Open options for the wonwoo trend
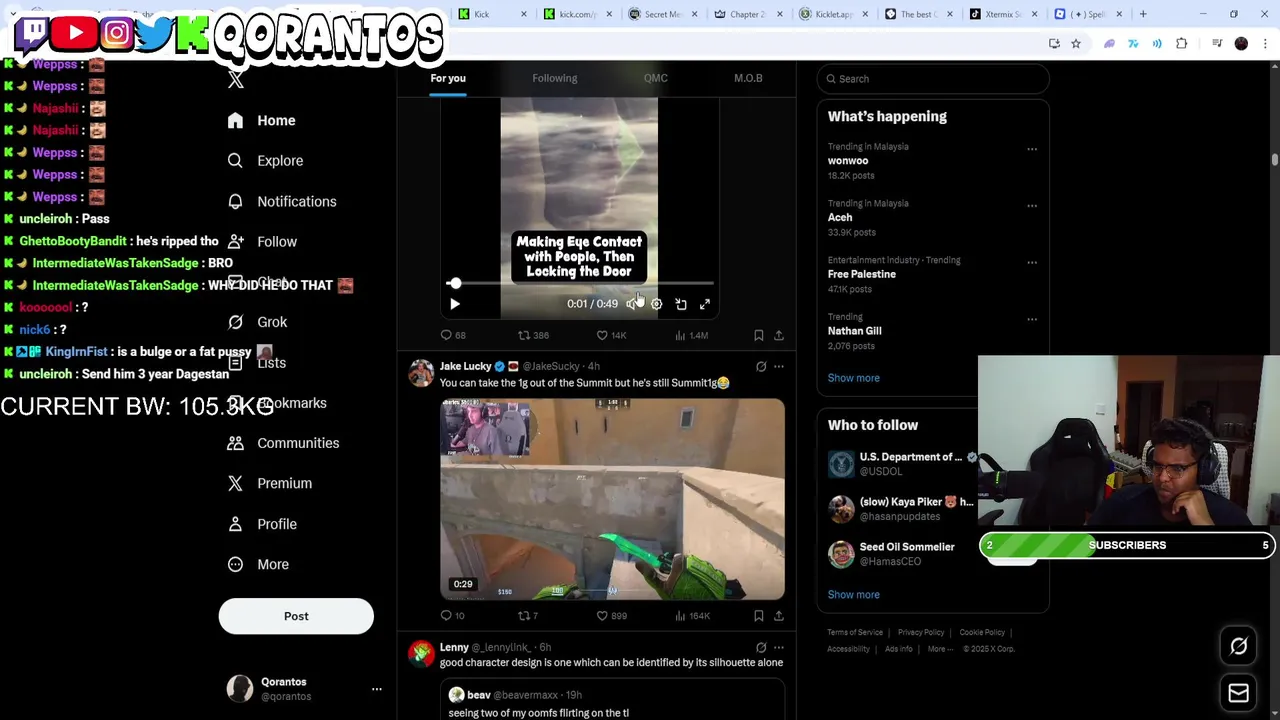The width and height of the screenshot is (1280, 720). coord(1032,149)
